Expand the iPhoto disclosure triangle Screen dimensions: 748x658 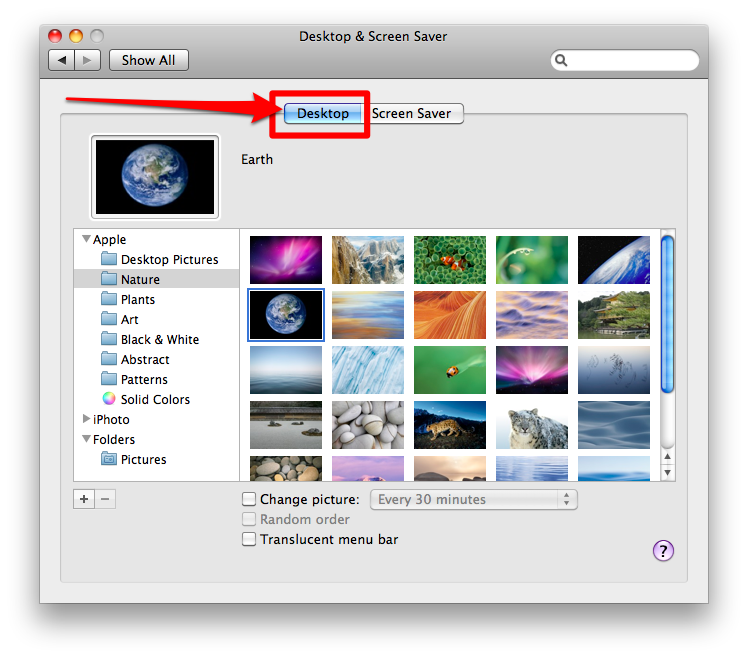point(85,419)
